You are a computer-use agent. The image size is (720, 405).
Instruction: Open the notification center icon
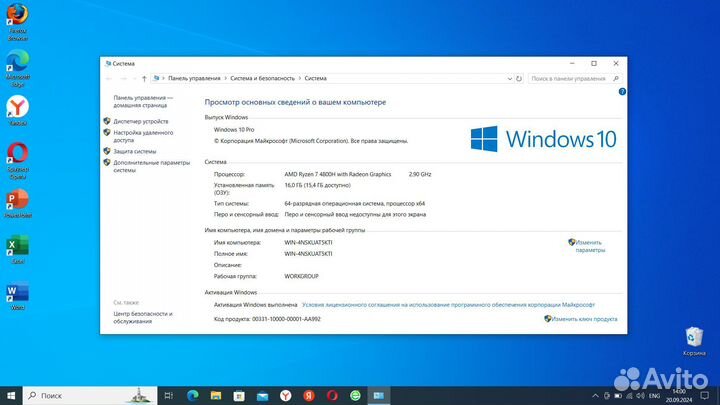(x=704, y=396)
